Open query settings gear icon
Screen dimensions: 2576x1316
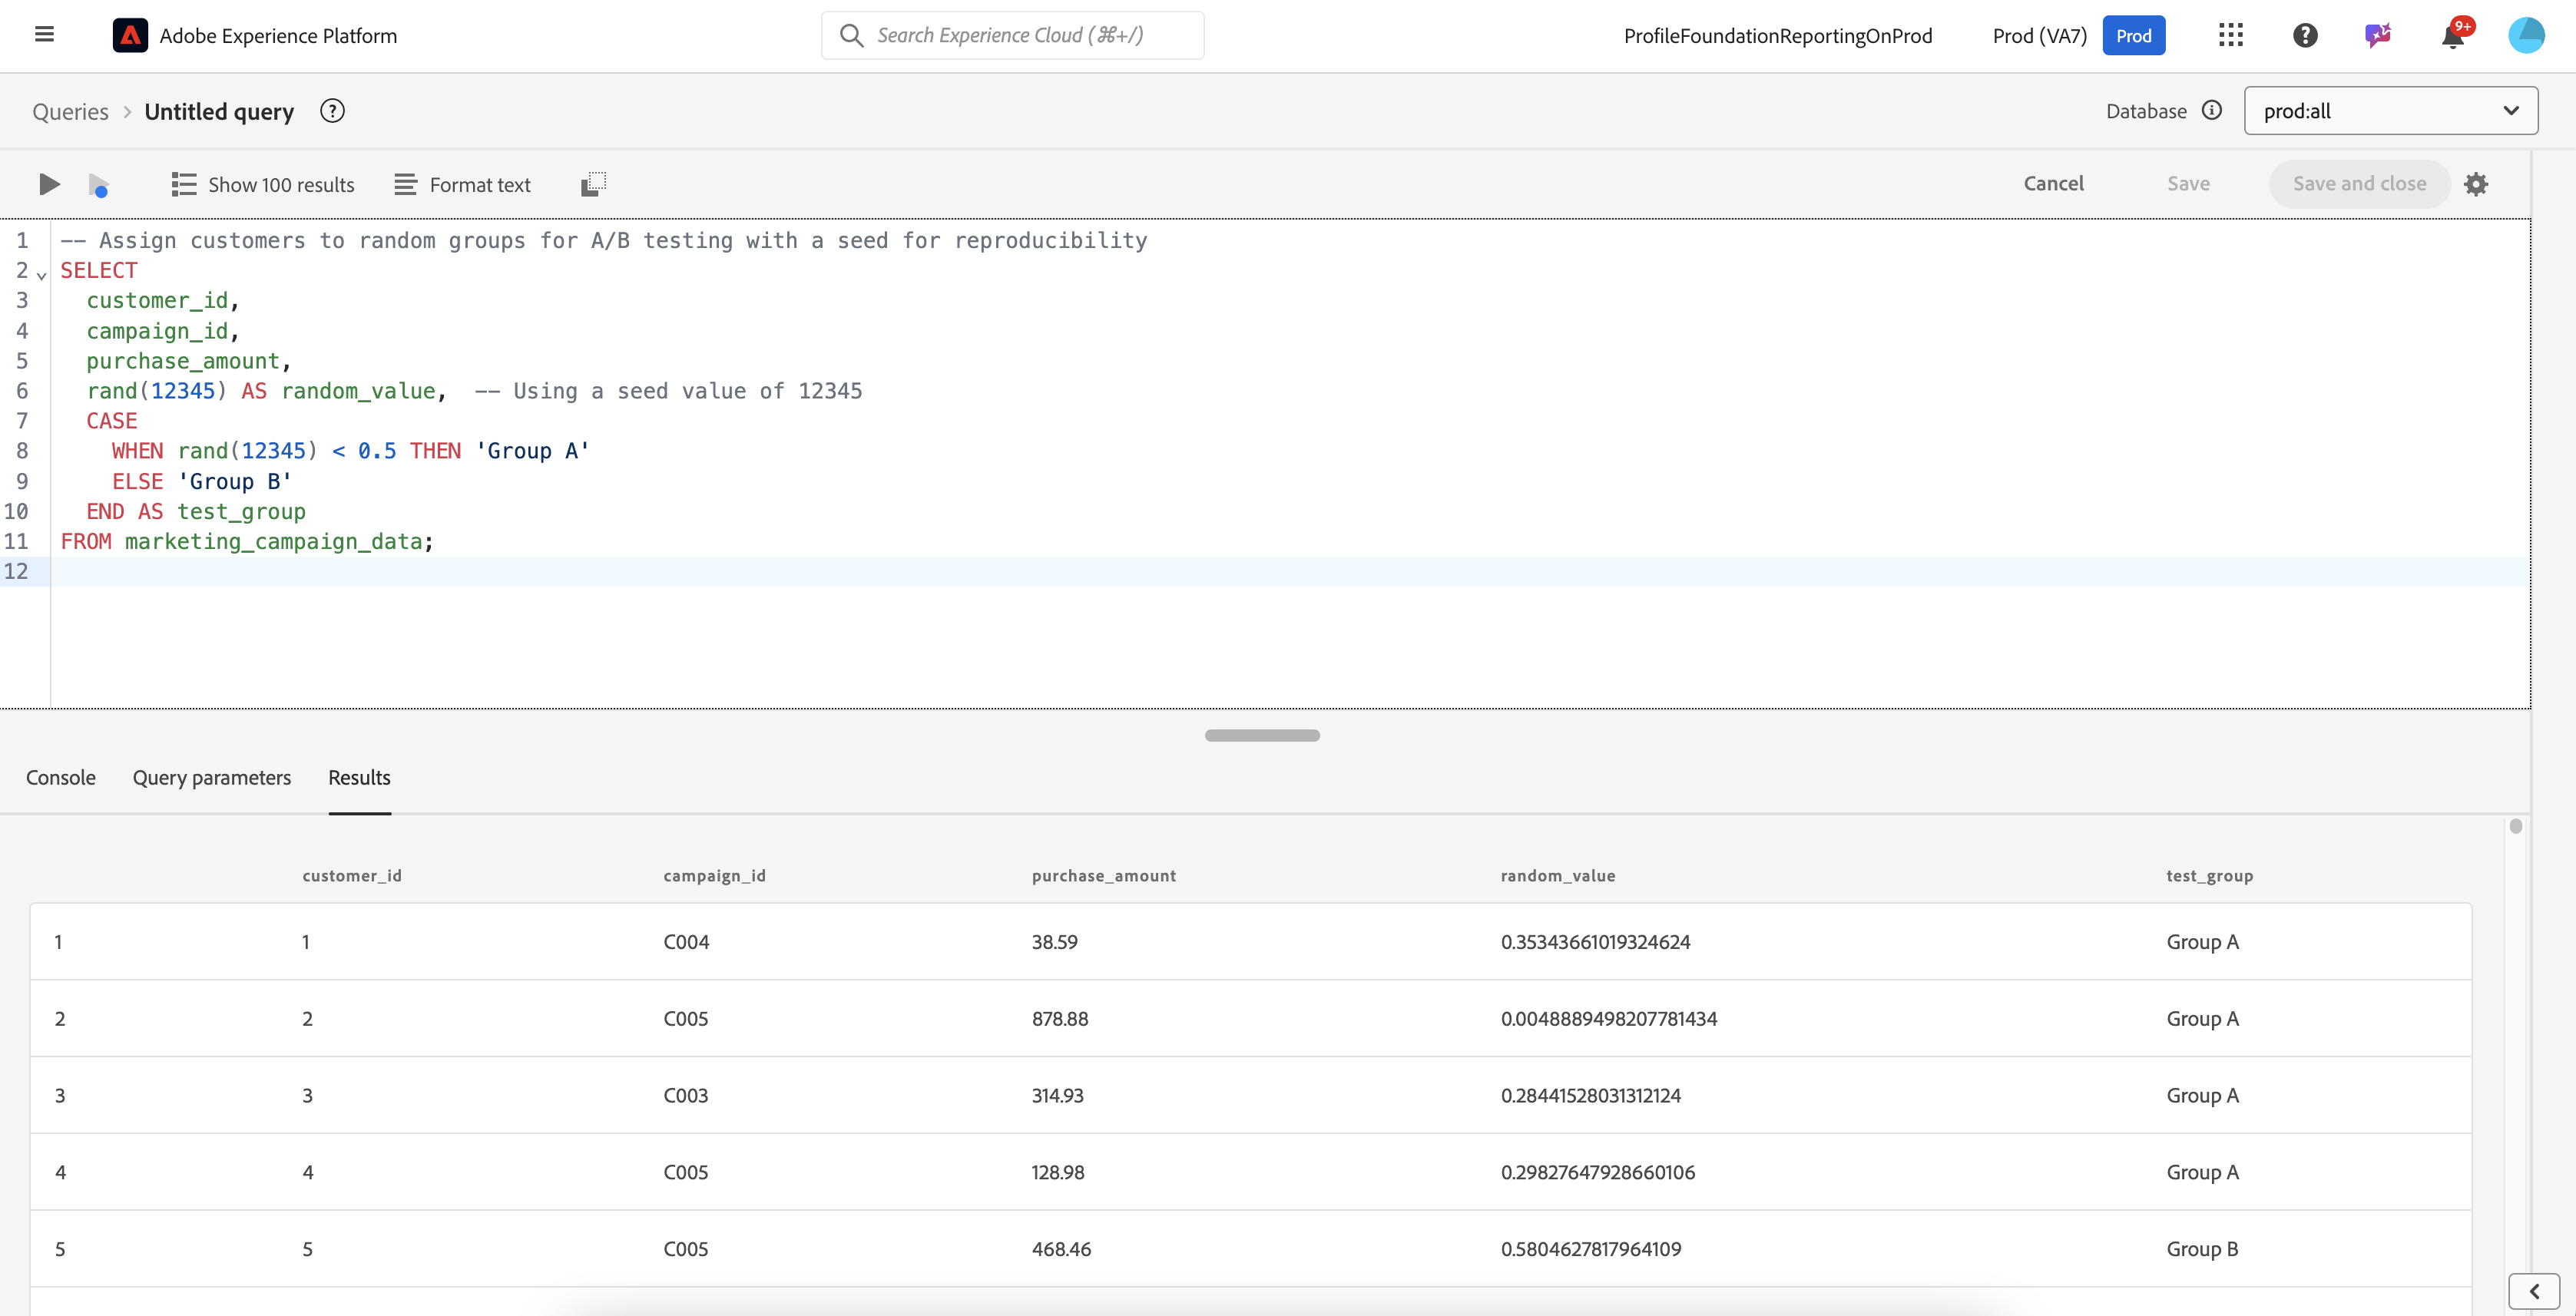(x=2476, y=184)
